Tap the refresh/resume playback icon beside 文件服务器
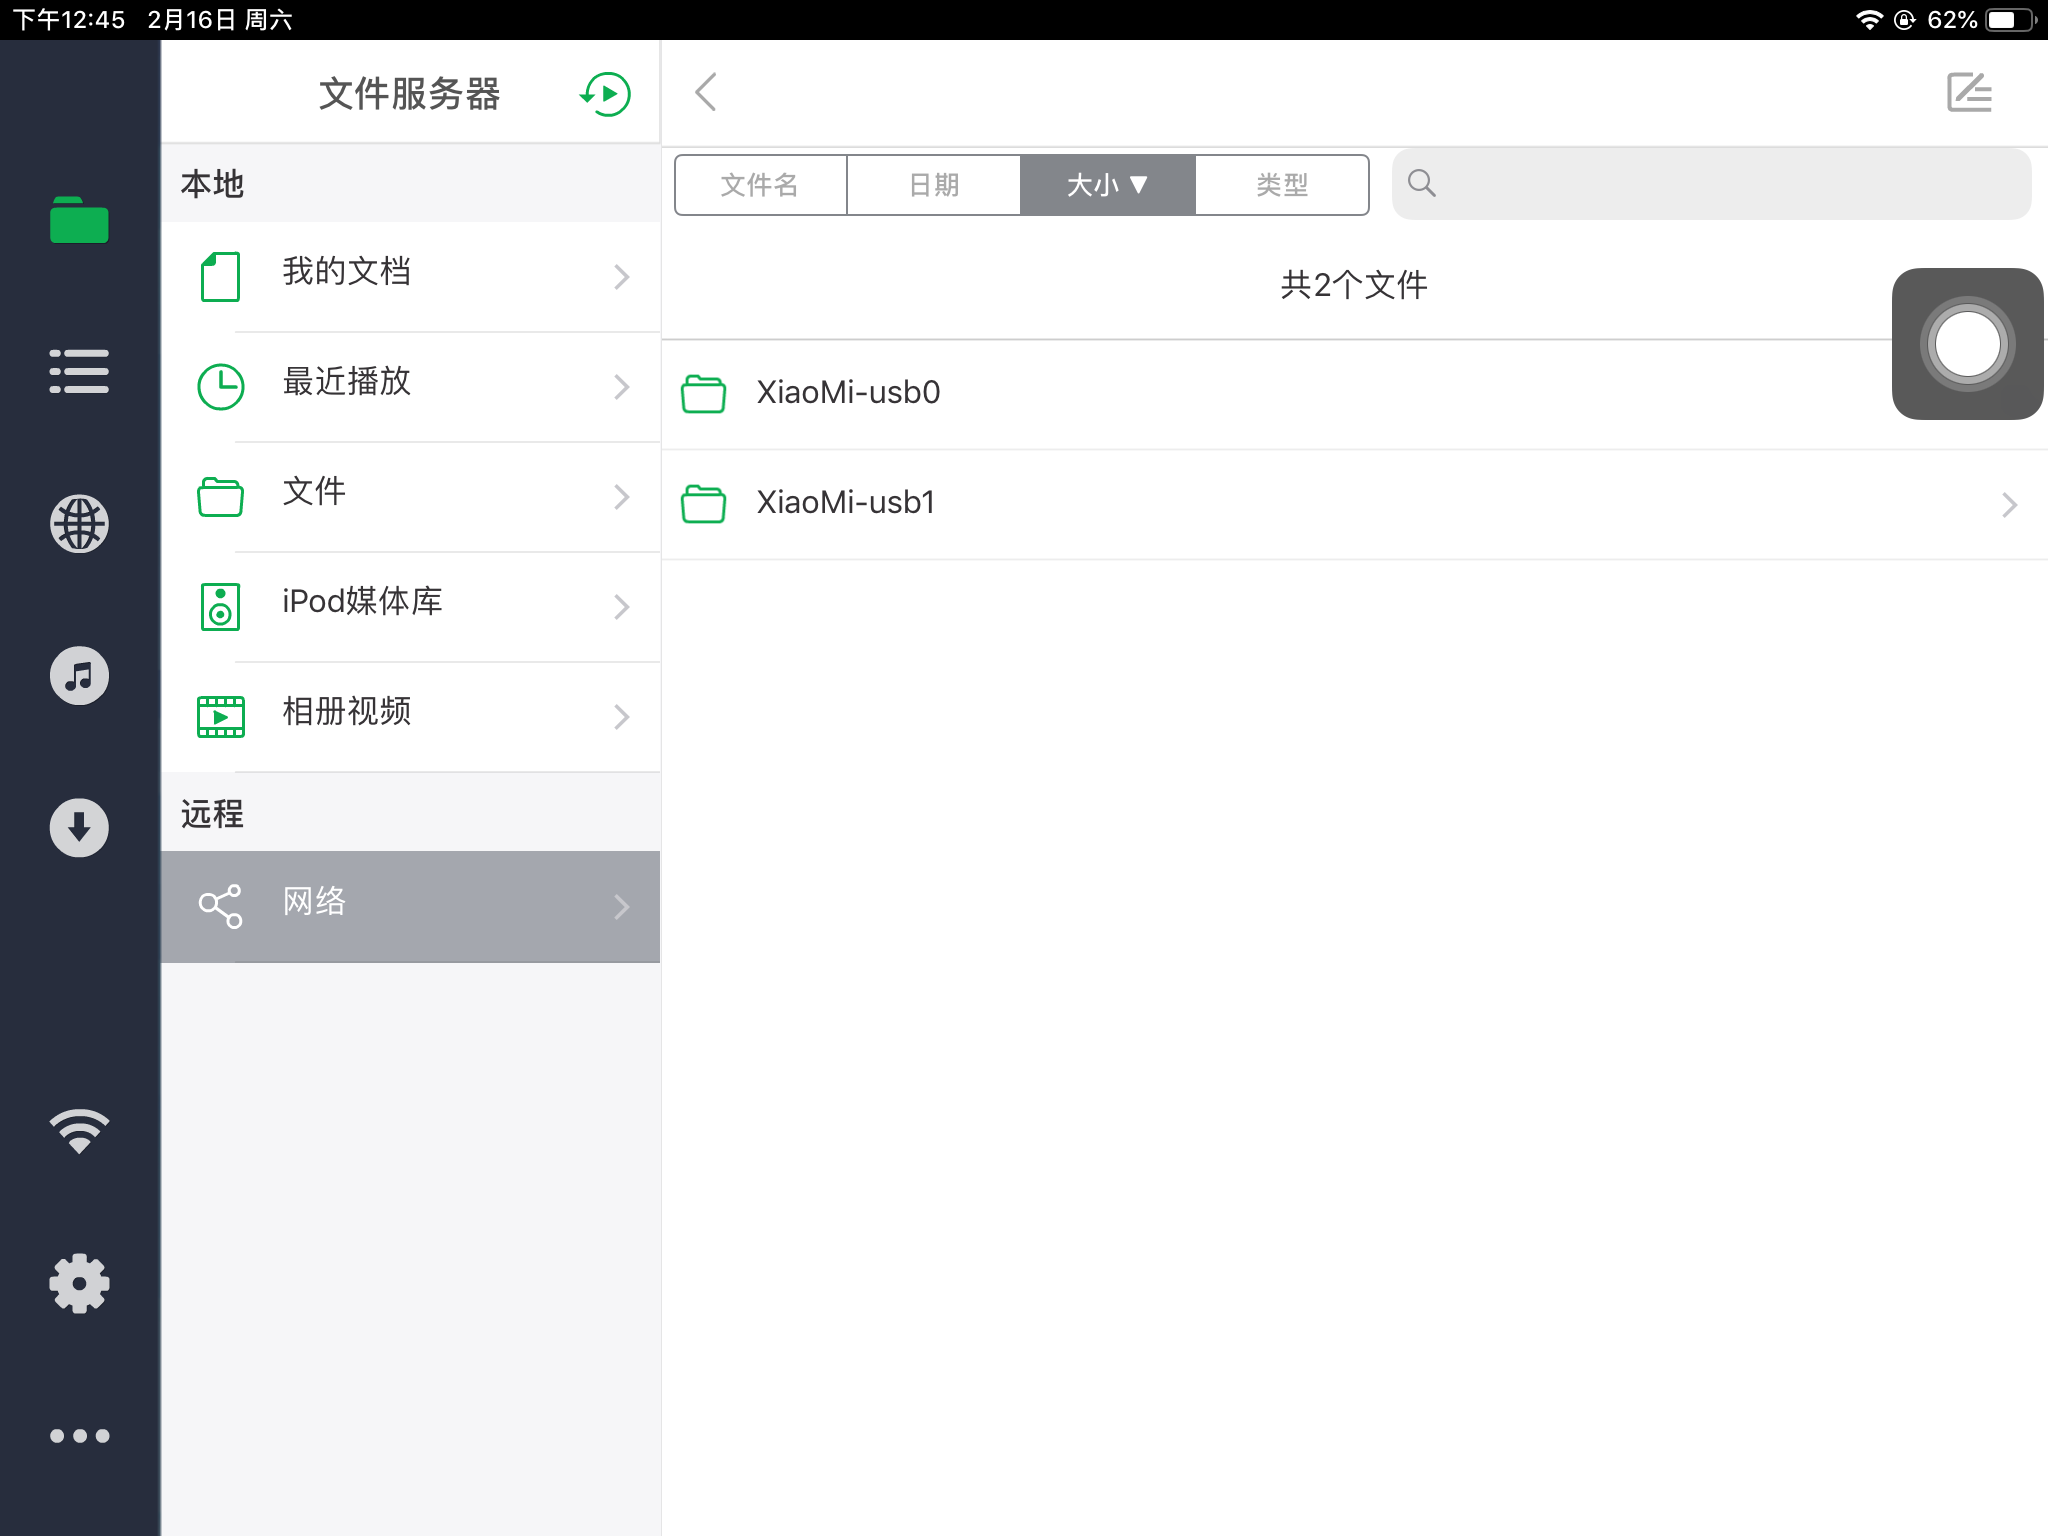The width and height of the screenshot is (2048, 1536). pos(605,93)
